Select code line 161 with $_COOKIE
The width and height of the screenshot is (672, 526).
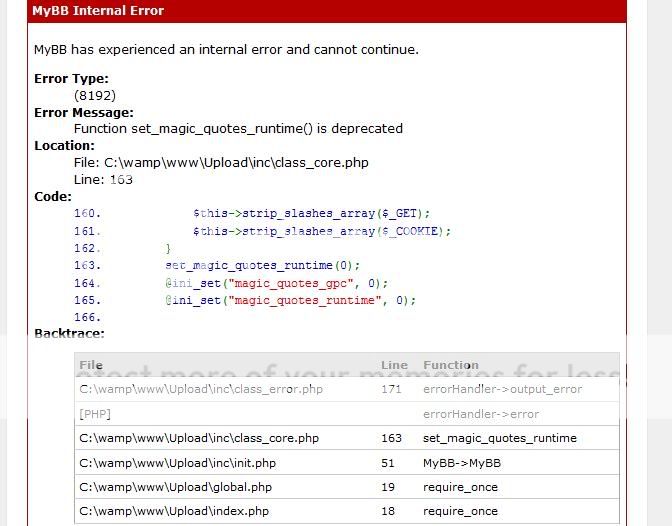[x=262, y=231]
